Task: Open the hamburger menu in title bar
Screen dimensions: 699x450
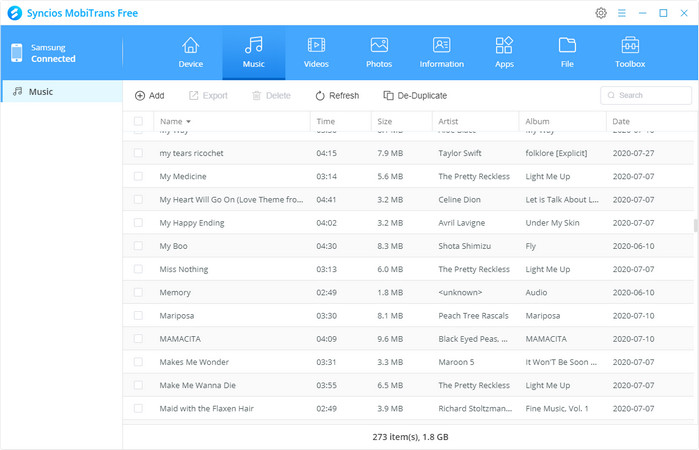Action: click(x=621, y=13)
